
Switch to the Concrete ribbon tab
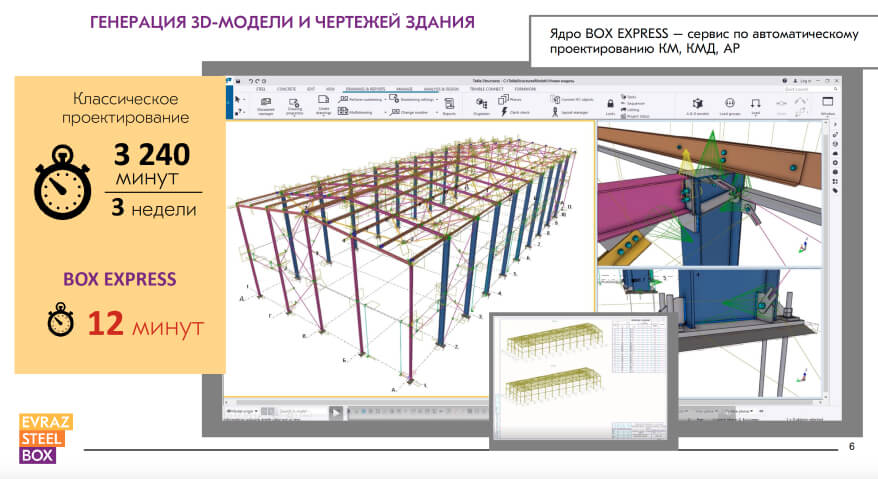click(x=286, y=89)
